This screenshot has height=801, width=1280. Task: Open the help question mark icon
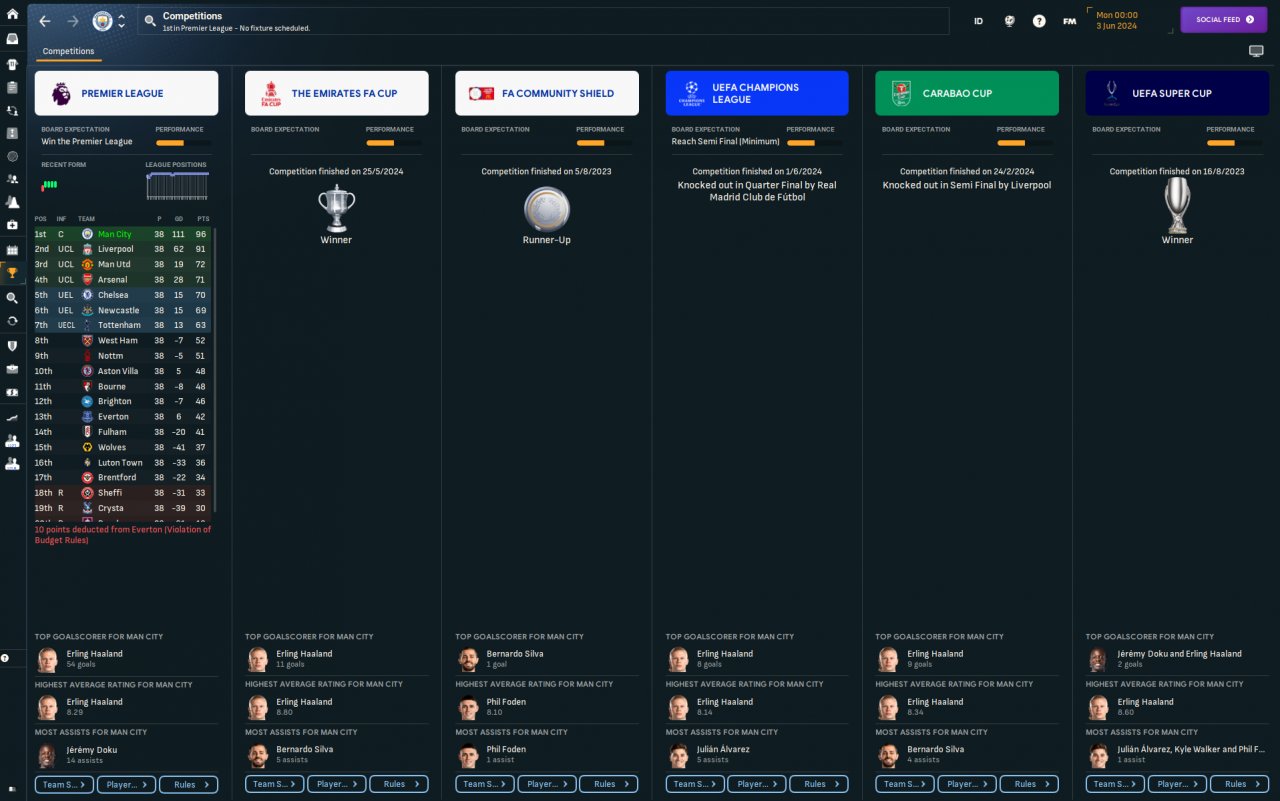tap(1039, 21)
